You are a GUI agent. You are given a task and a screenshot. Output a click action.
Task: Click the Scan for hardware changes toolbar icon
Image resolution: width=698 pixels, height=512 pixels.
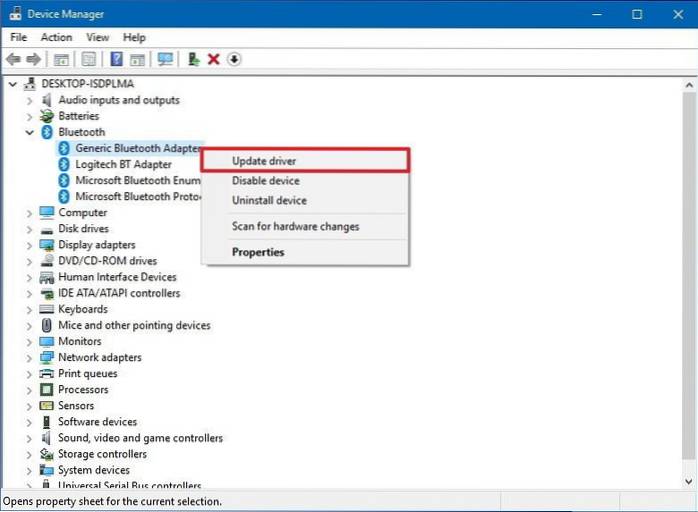[165, 60]
